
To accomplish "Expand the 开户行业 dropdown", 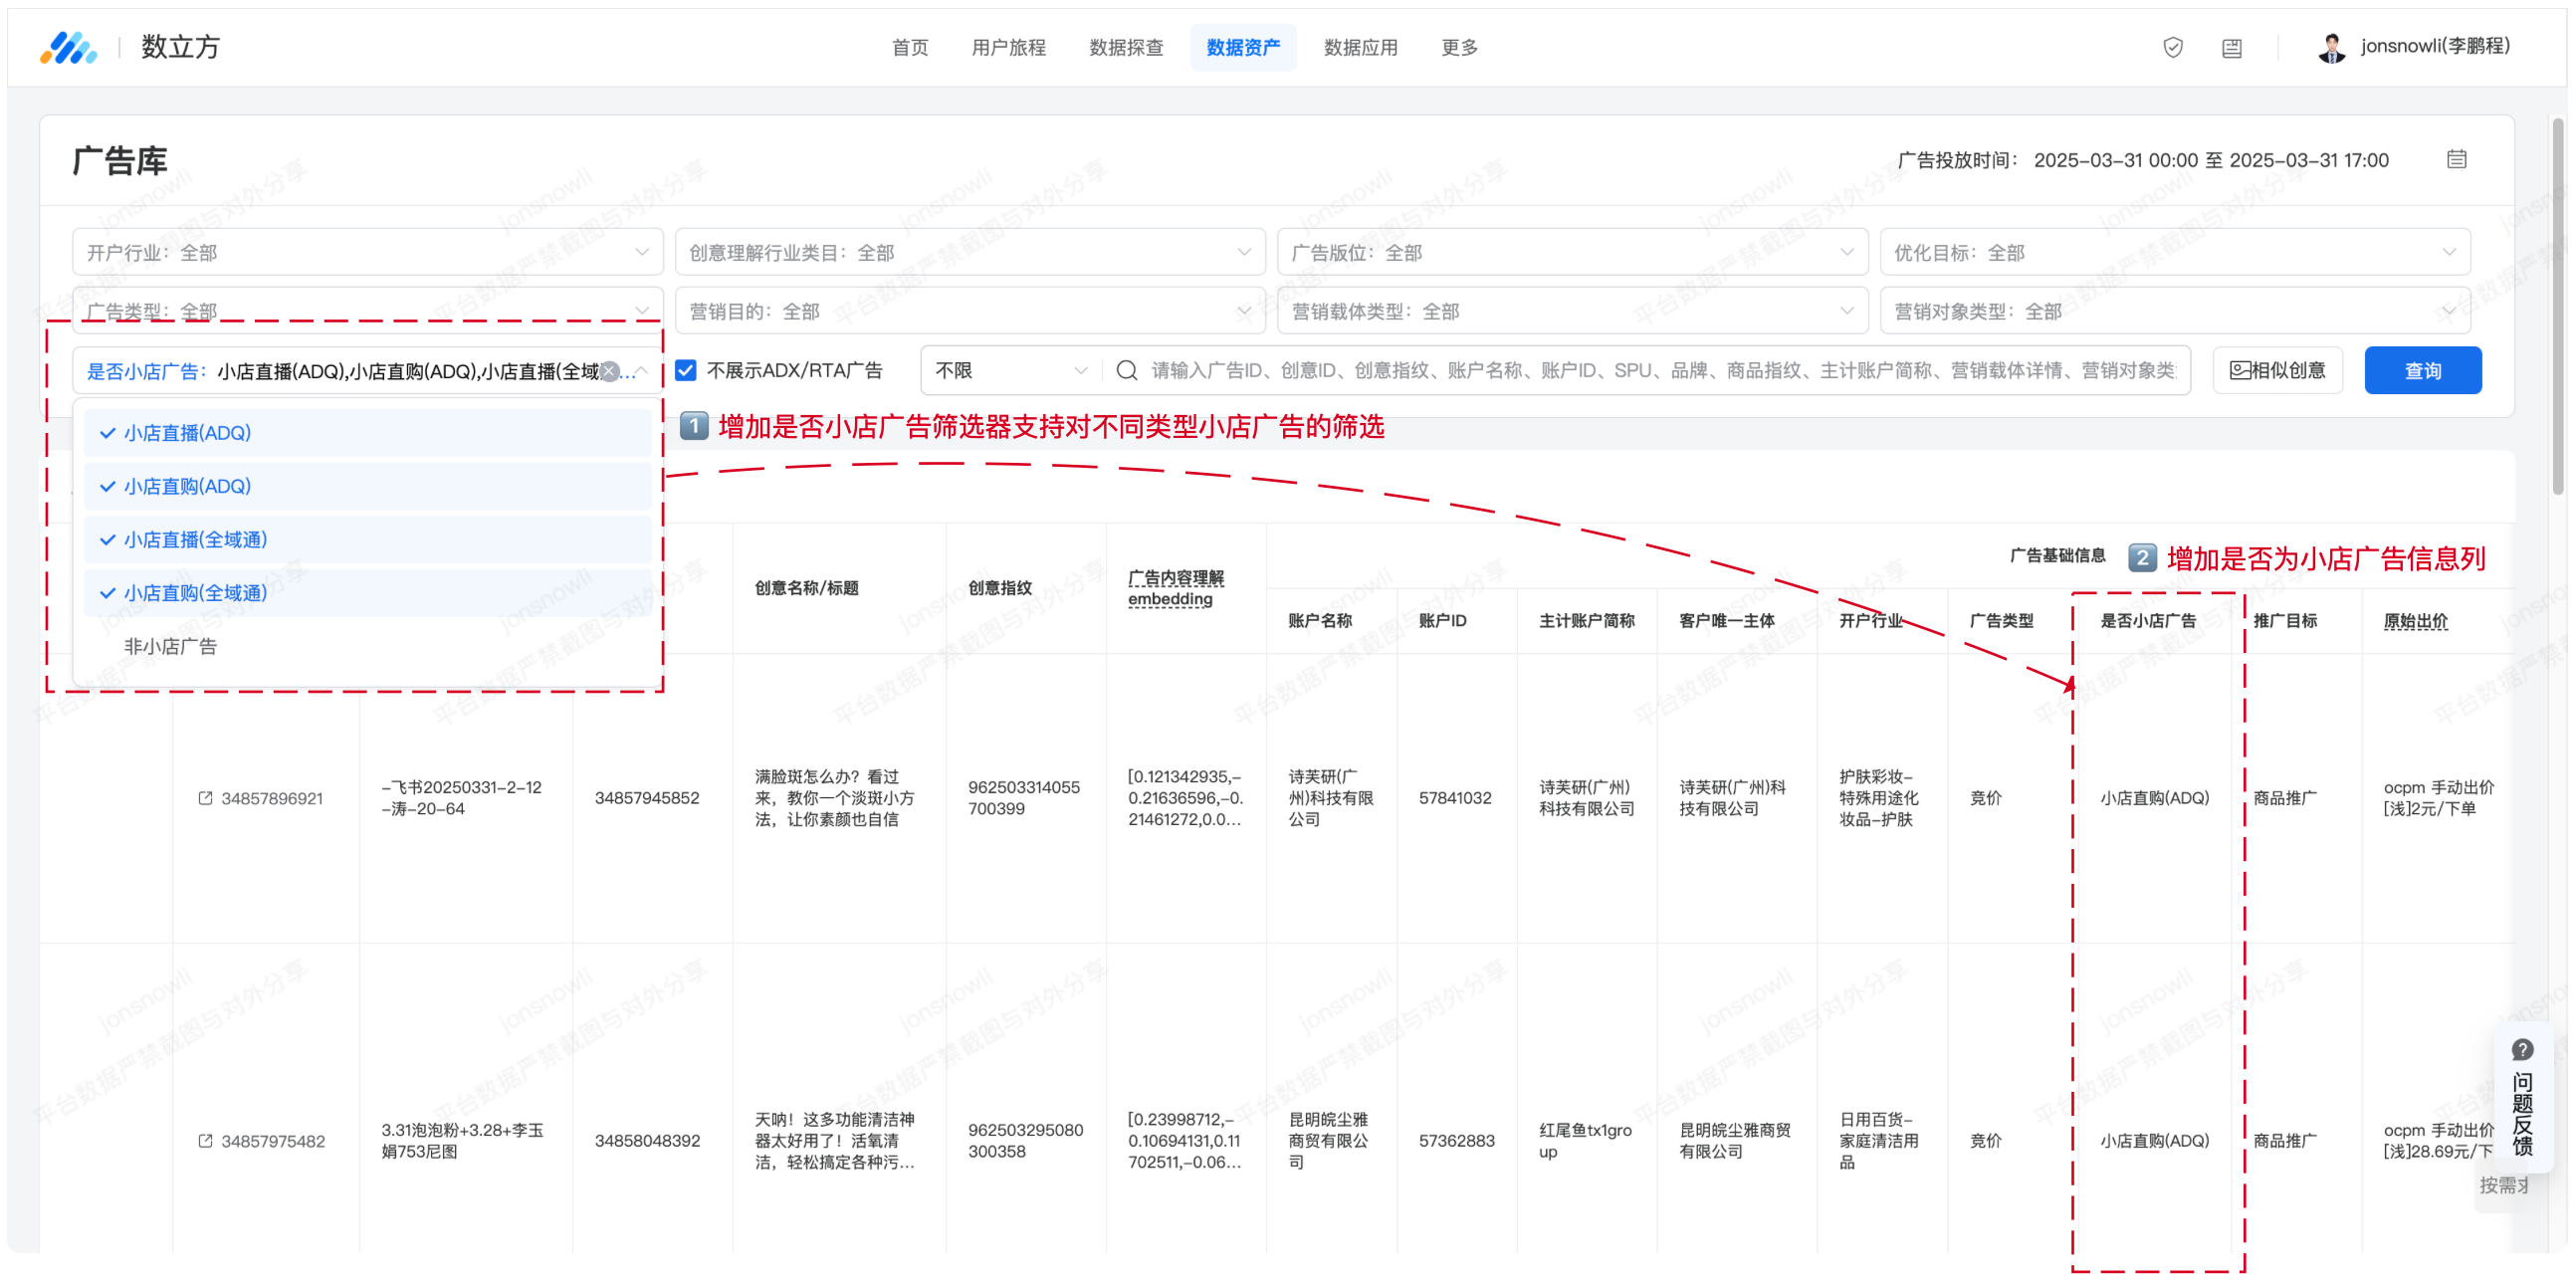I will 367,253.
